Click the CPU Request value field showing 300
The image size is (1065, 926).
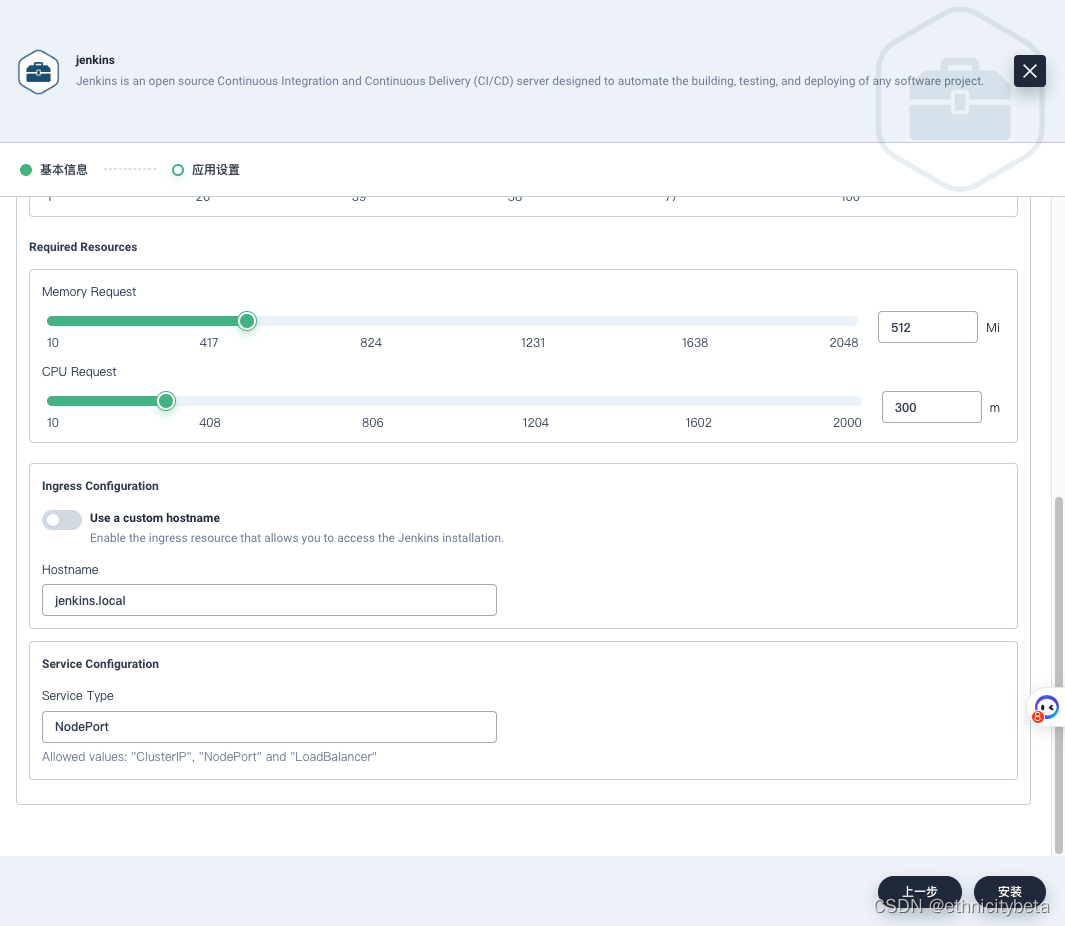931,408
